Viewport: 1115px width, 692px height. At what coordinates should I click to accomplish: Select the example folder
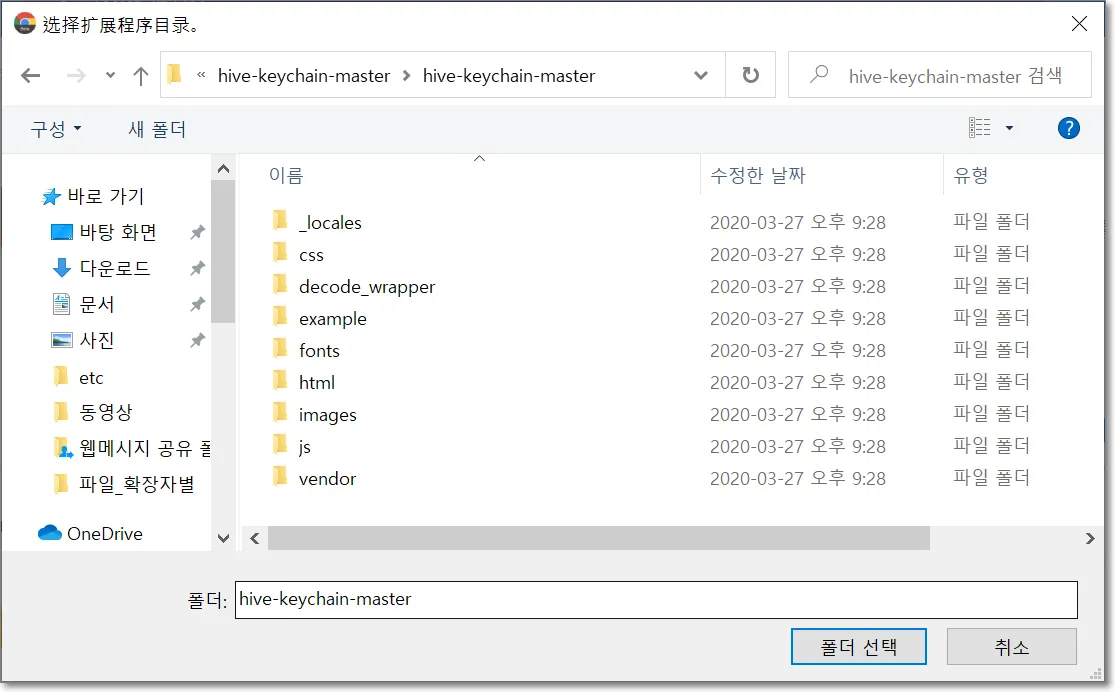coord(332,319)
